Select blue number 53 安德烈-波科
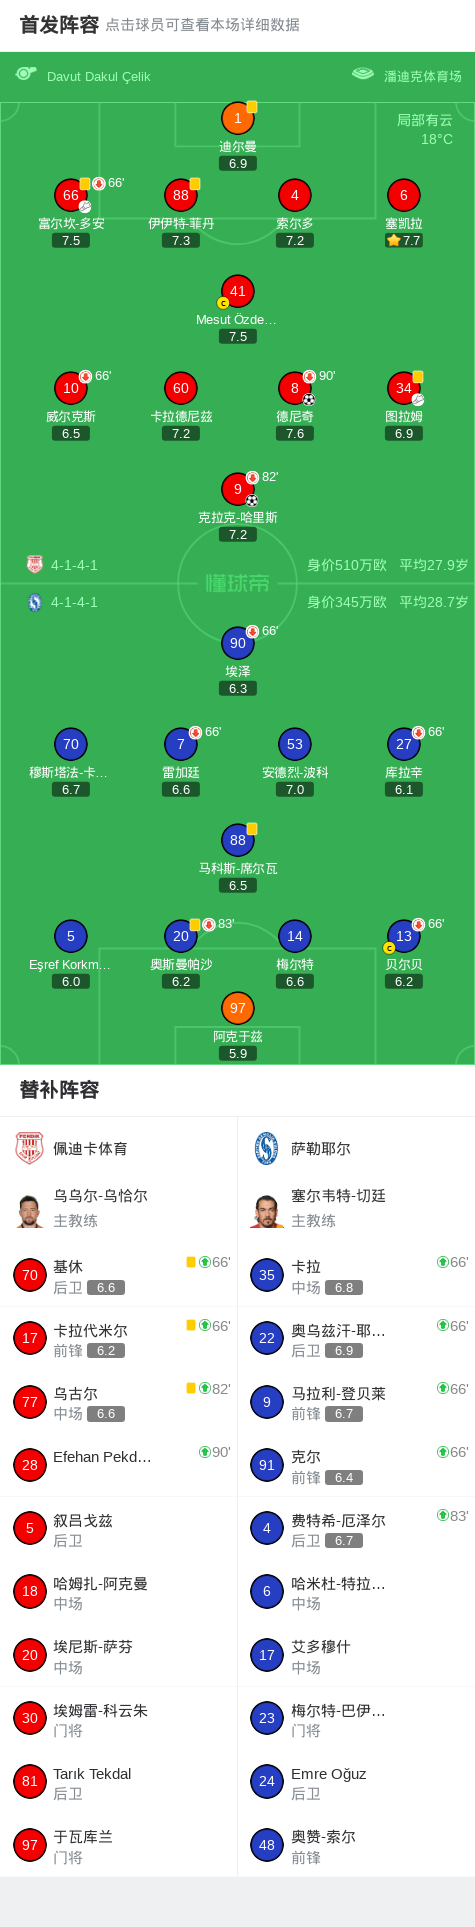 [295, 744]
